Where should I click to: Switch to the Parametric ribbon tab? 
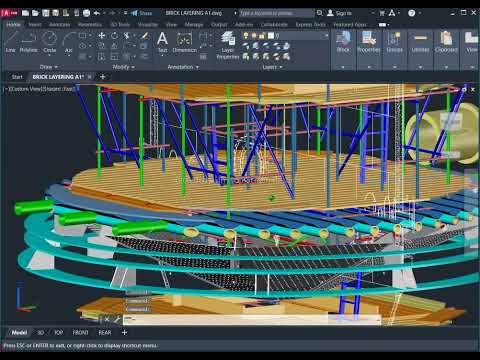(90, 24)
